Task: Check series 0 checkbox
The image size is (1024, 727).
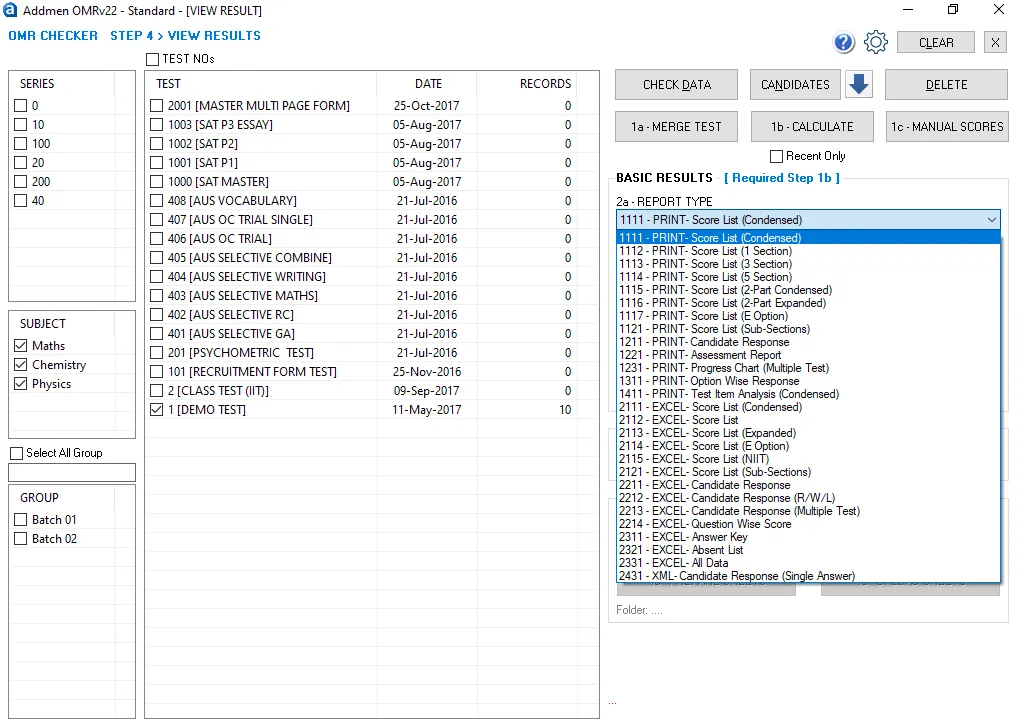Action: [21, 106]
